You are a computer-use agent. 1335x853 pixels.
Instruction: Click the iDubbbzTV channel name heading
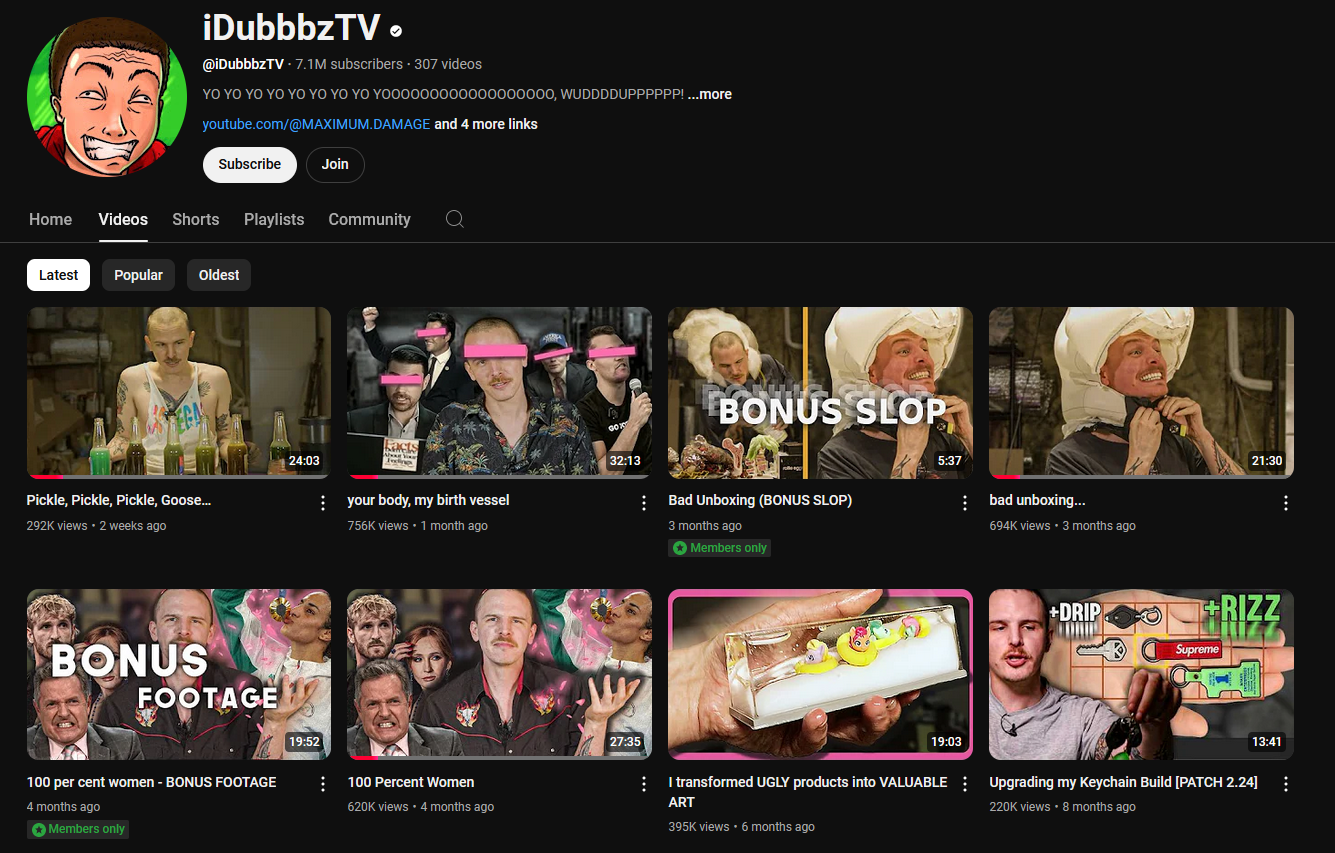click(x=291, y=27)
